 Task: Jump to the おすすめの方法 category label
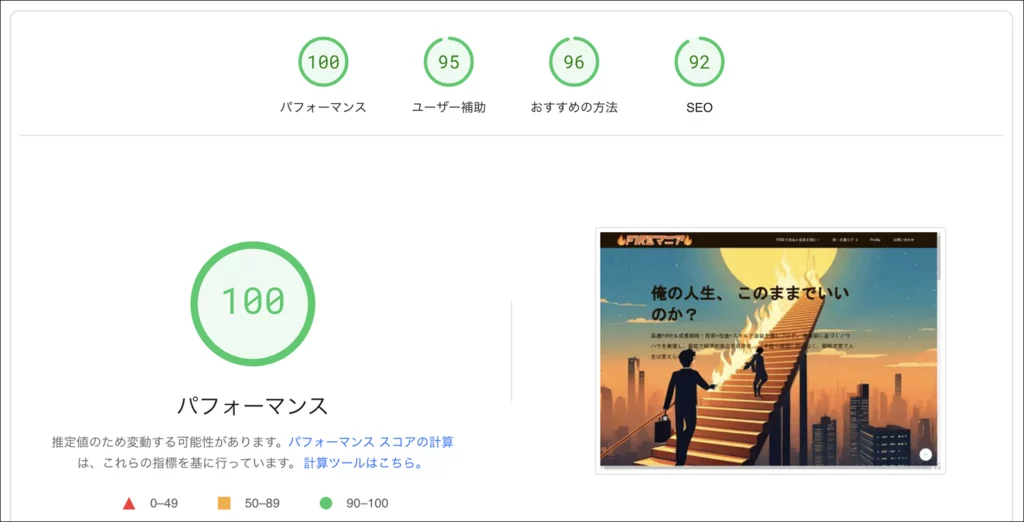click(x=574, y=108)
